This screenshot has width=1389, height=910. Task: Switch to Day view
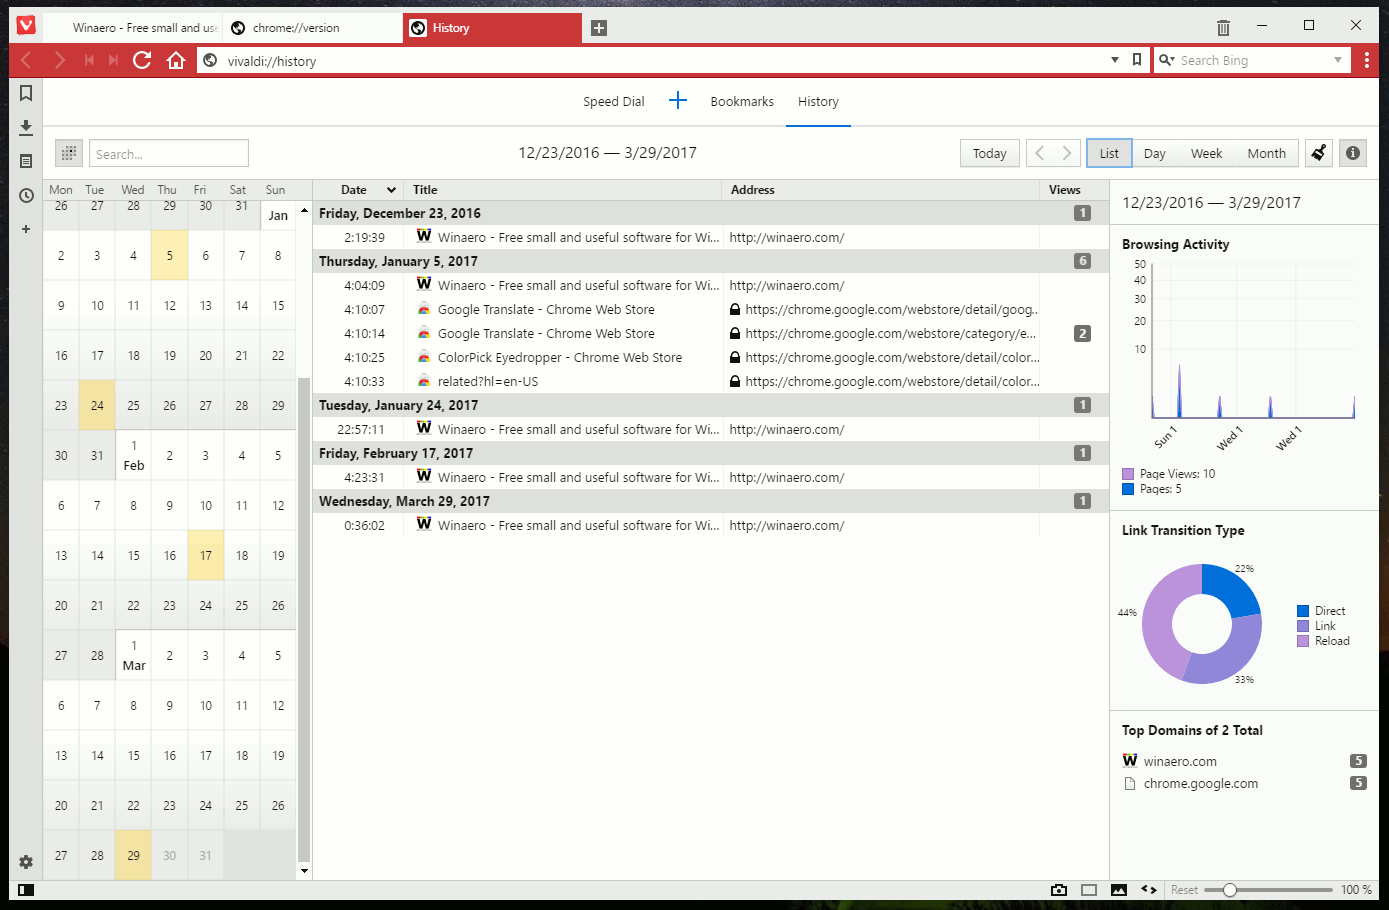point(1155,153)
